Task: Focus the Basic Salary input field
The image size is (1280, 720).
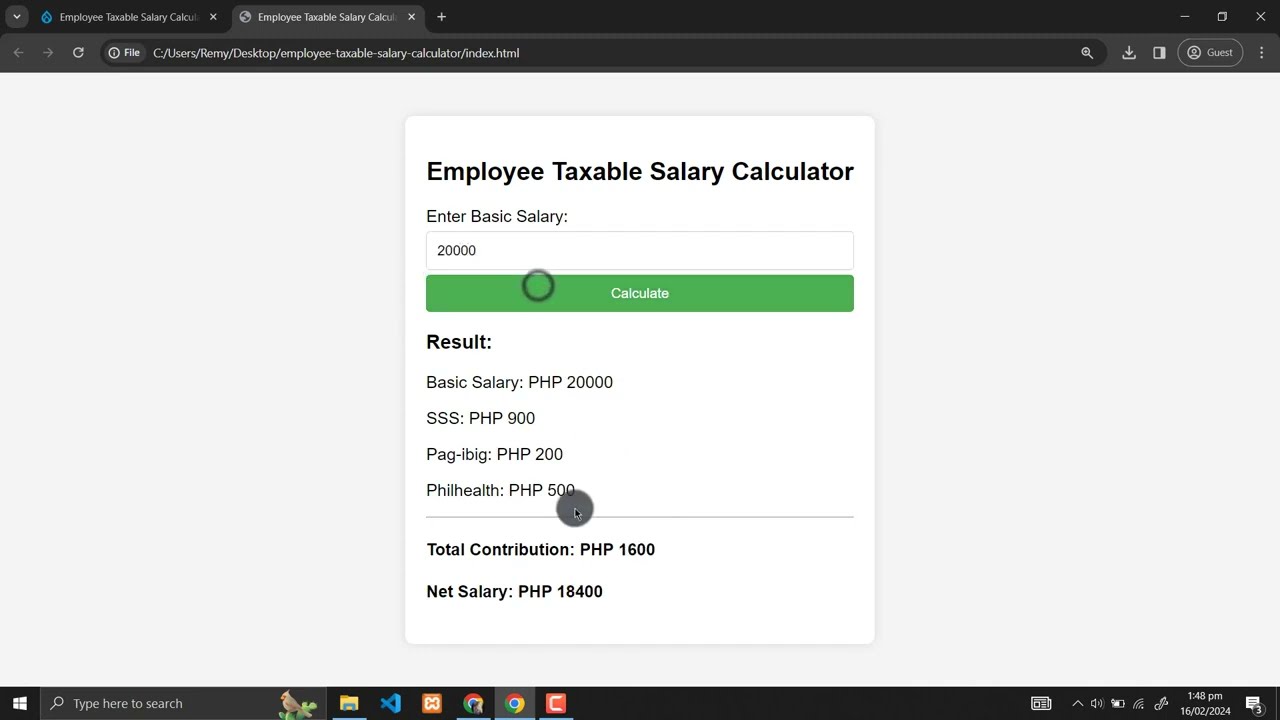Action: (x=640, y=251)
